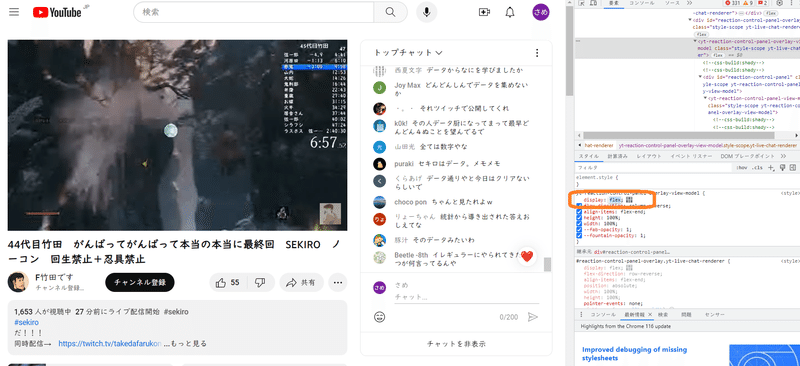This screenshot has height=366, width=800.
Task: Open the video more actions ellipsis button
Action: [338, 282]
